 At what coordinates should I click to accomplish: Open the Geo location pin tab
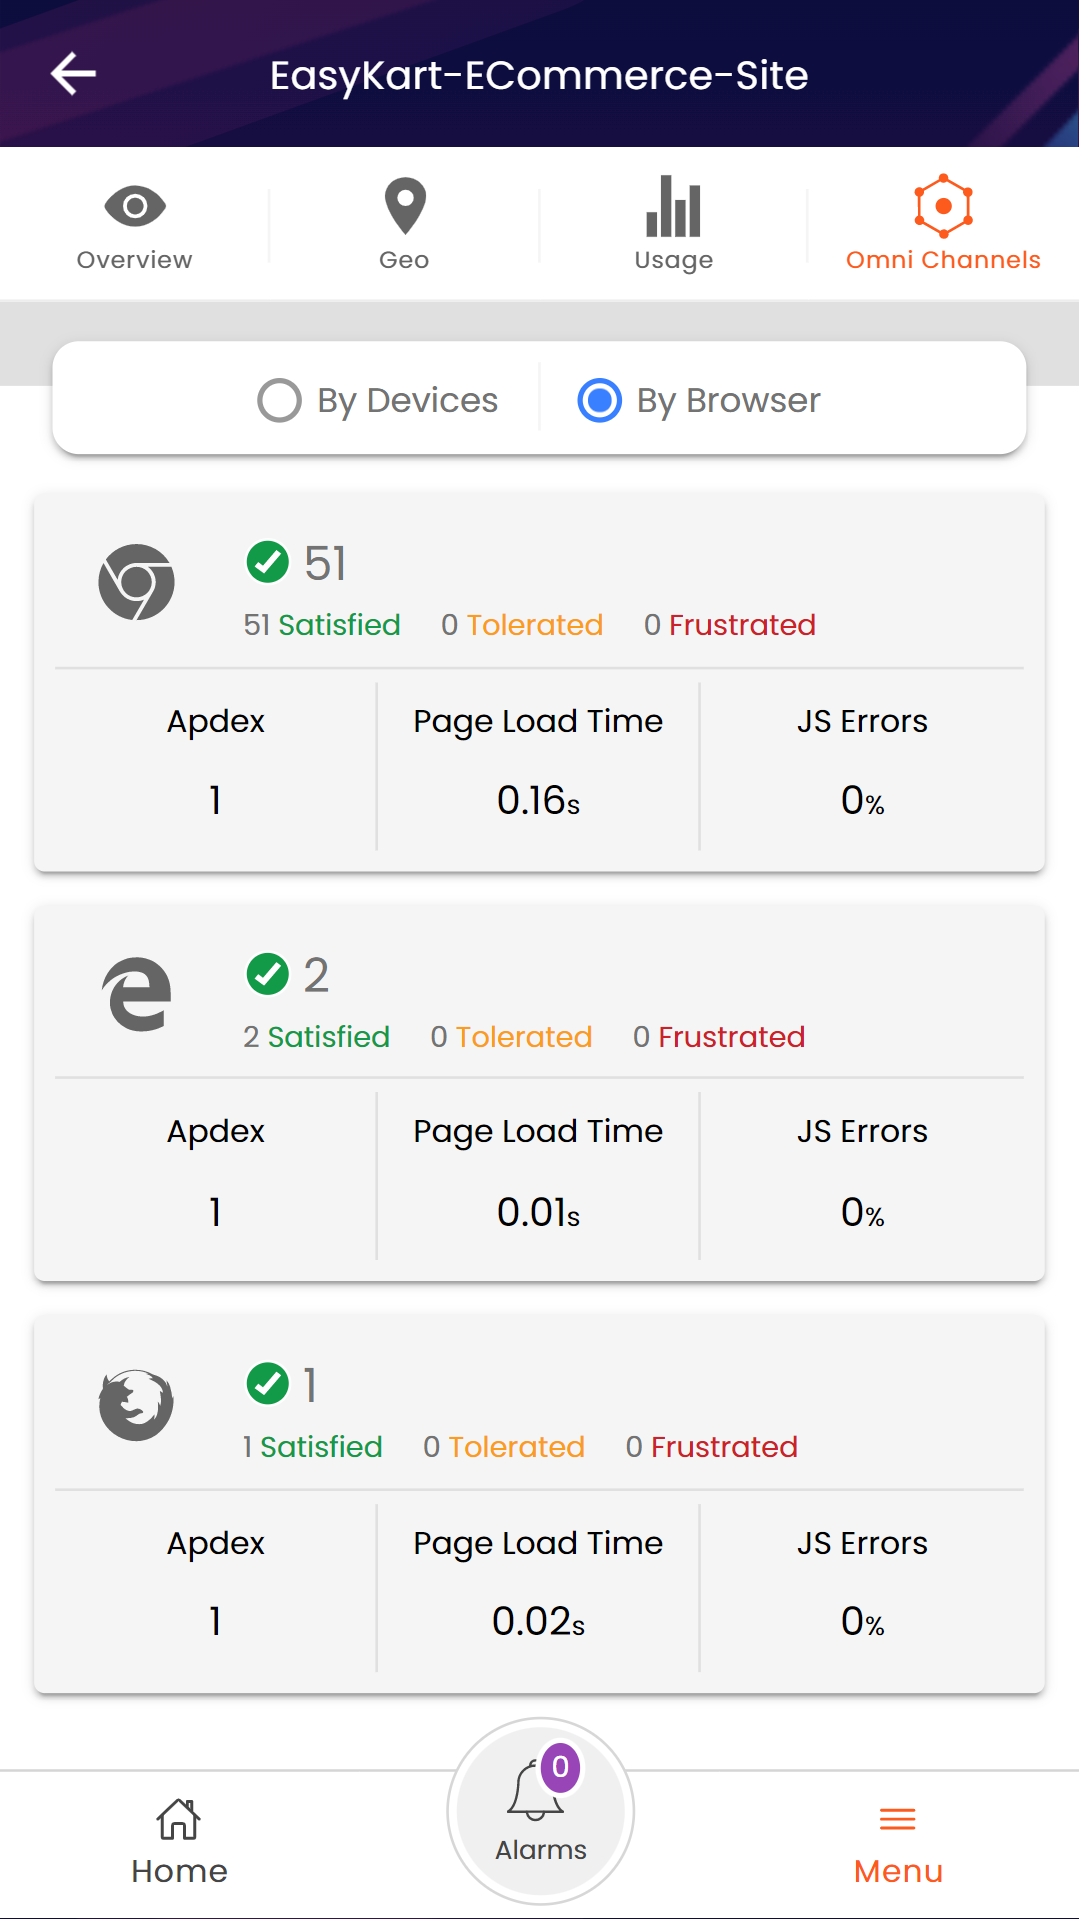point(405,206)
